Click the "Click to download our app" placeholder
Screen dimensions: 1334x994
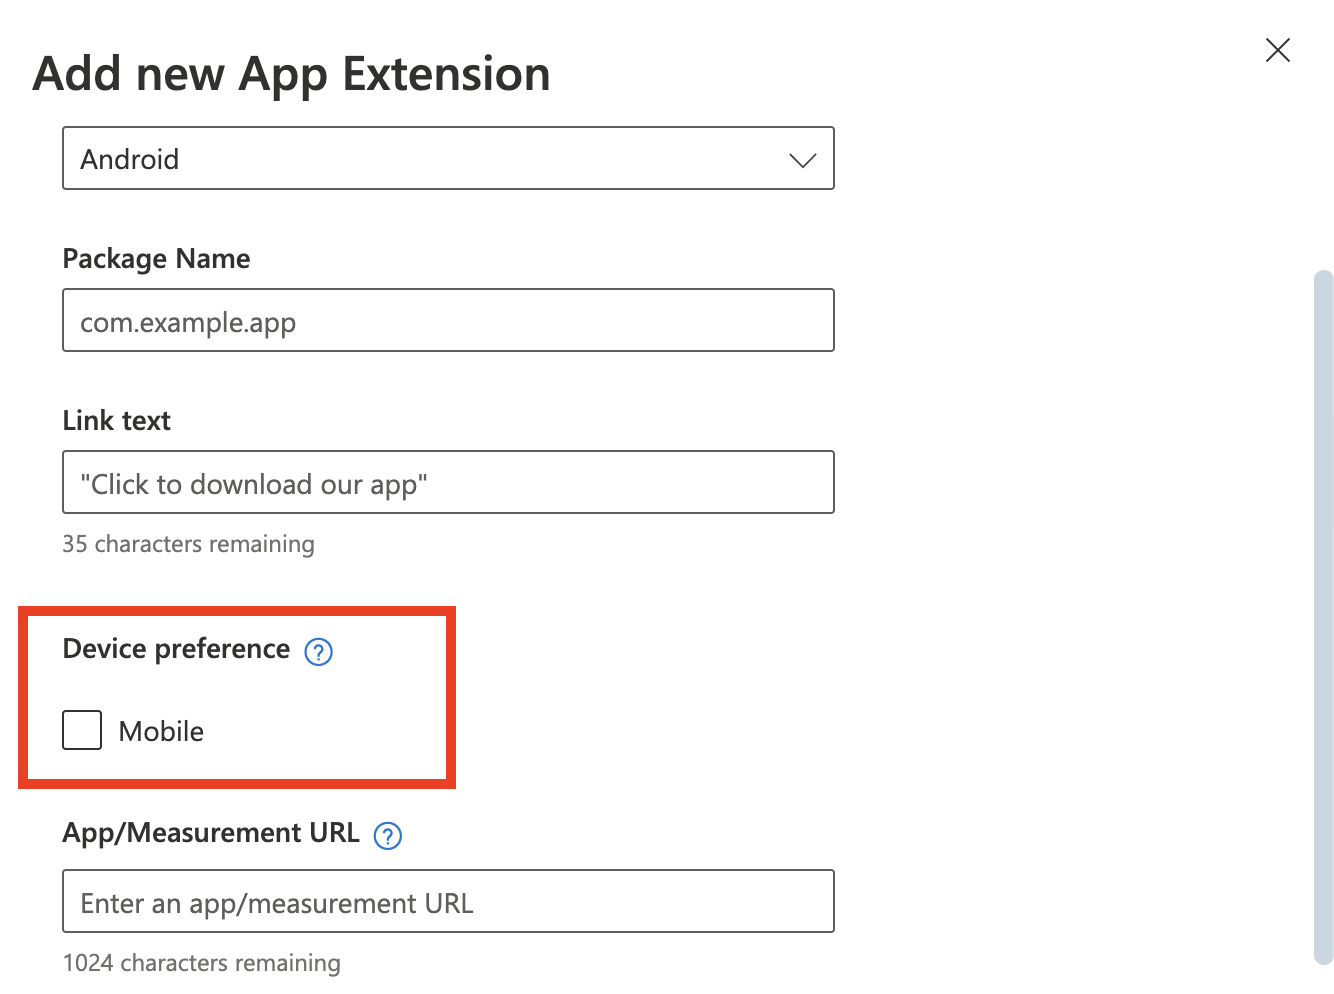coord(254,485)
